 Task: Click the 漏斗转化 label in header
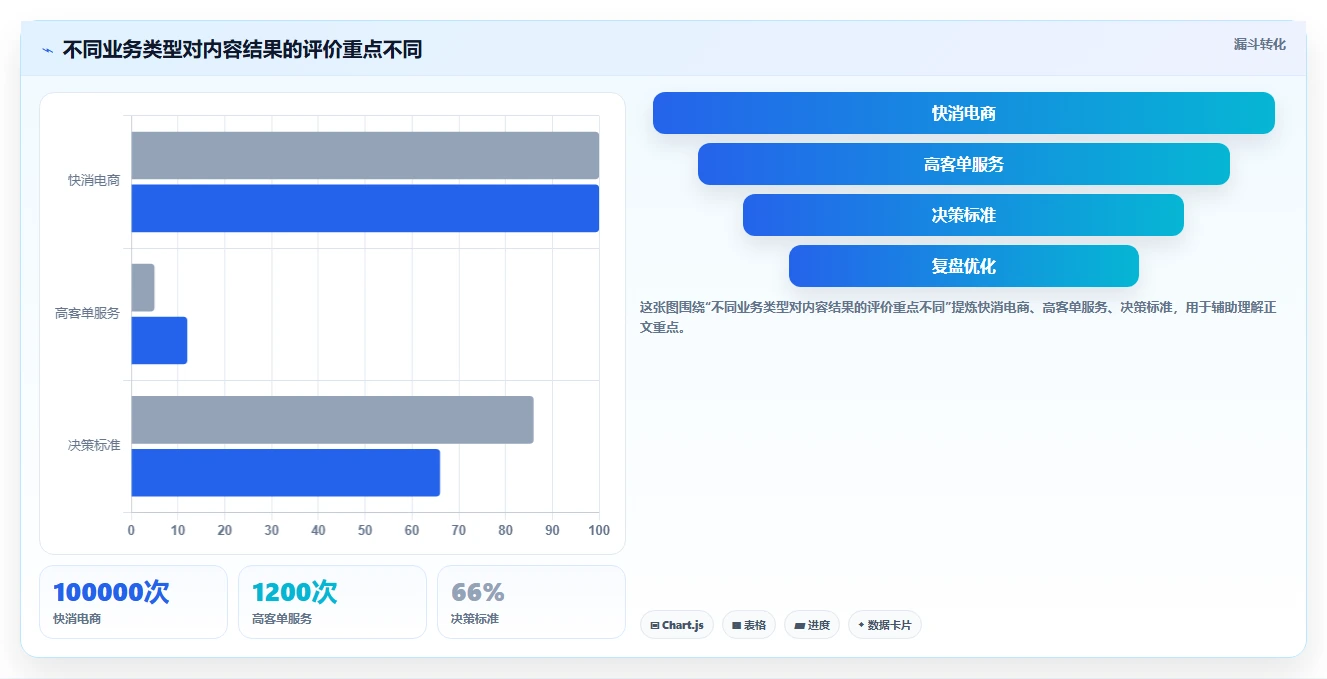coord(1259,44)
